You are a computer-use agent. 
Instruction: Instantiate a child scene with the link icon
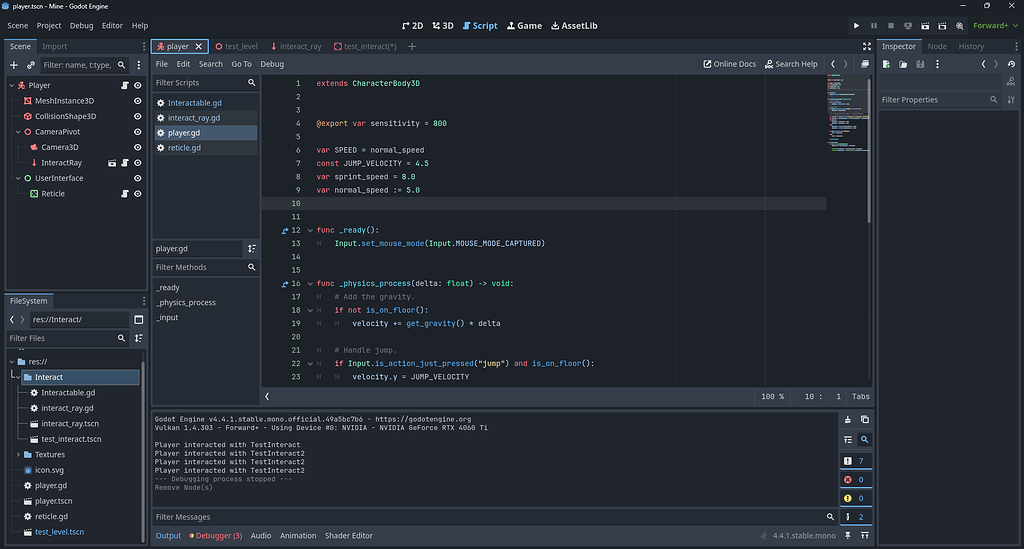click(31, 65)
